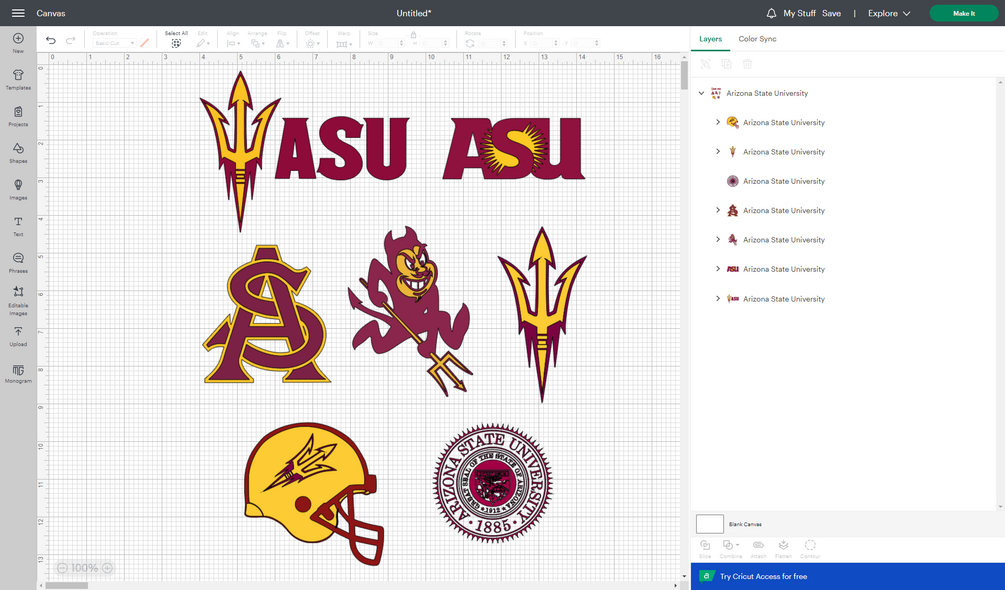The image size is (1005, 590).
Task: Expand the bottom trident ASU layer
Action: point(718,298)
